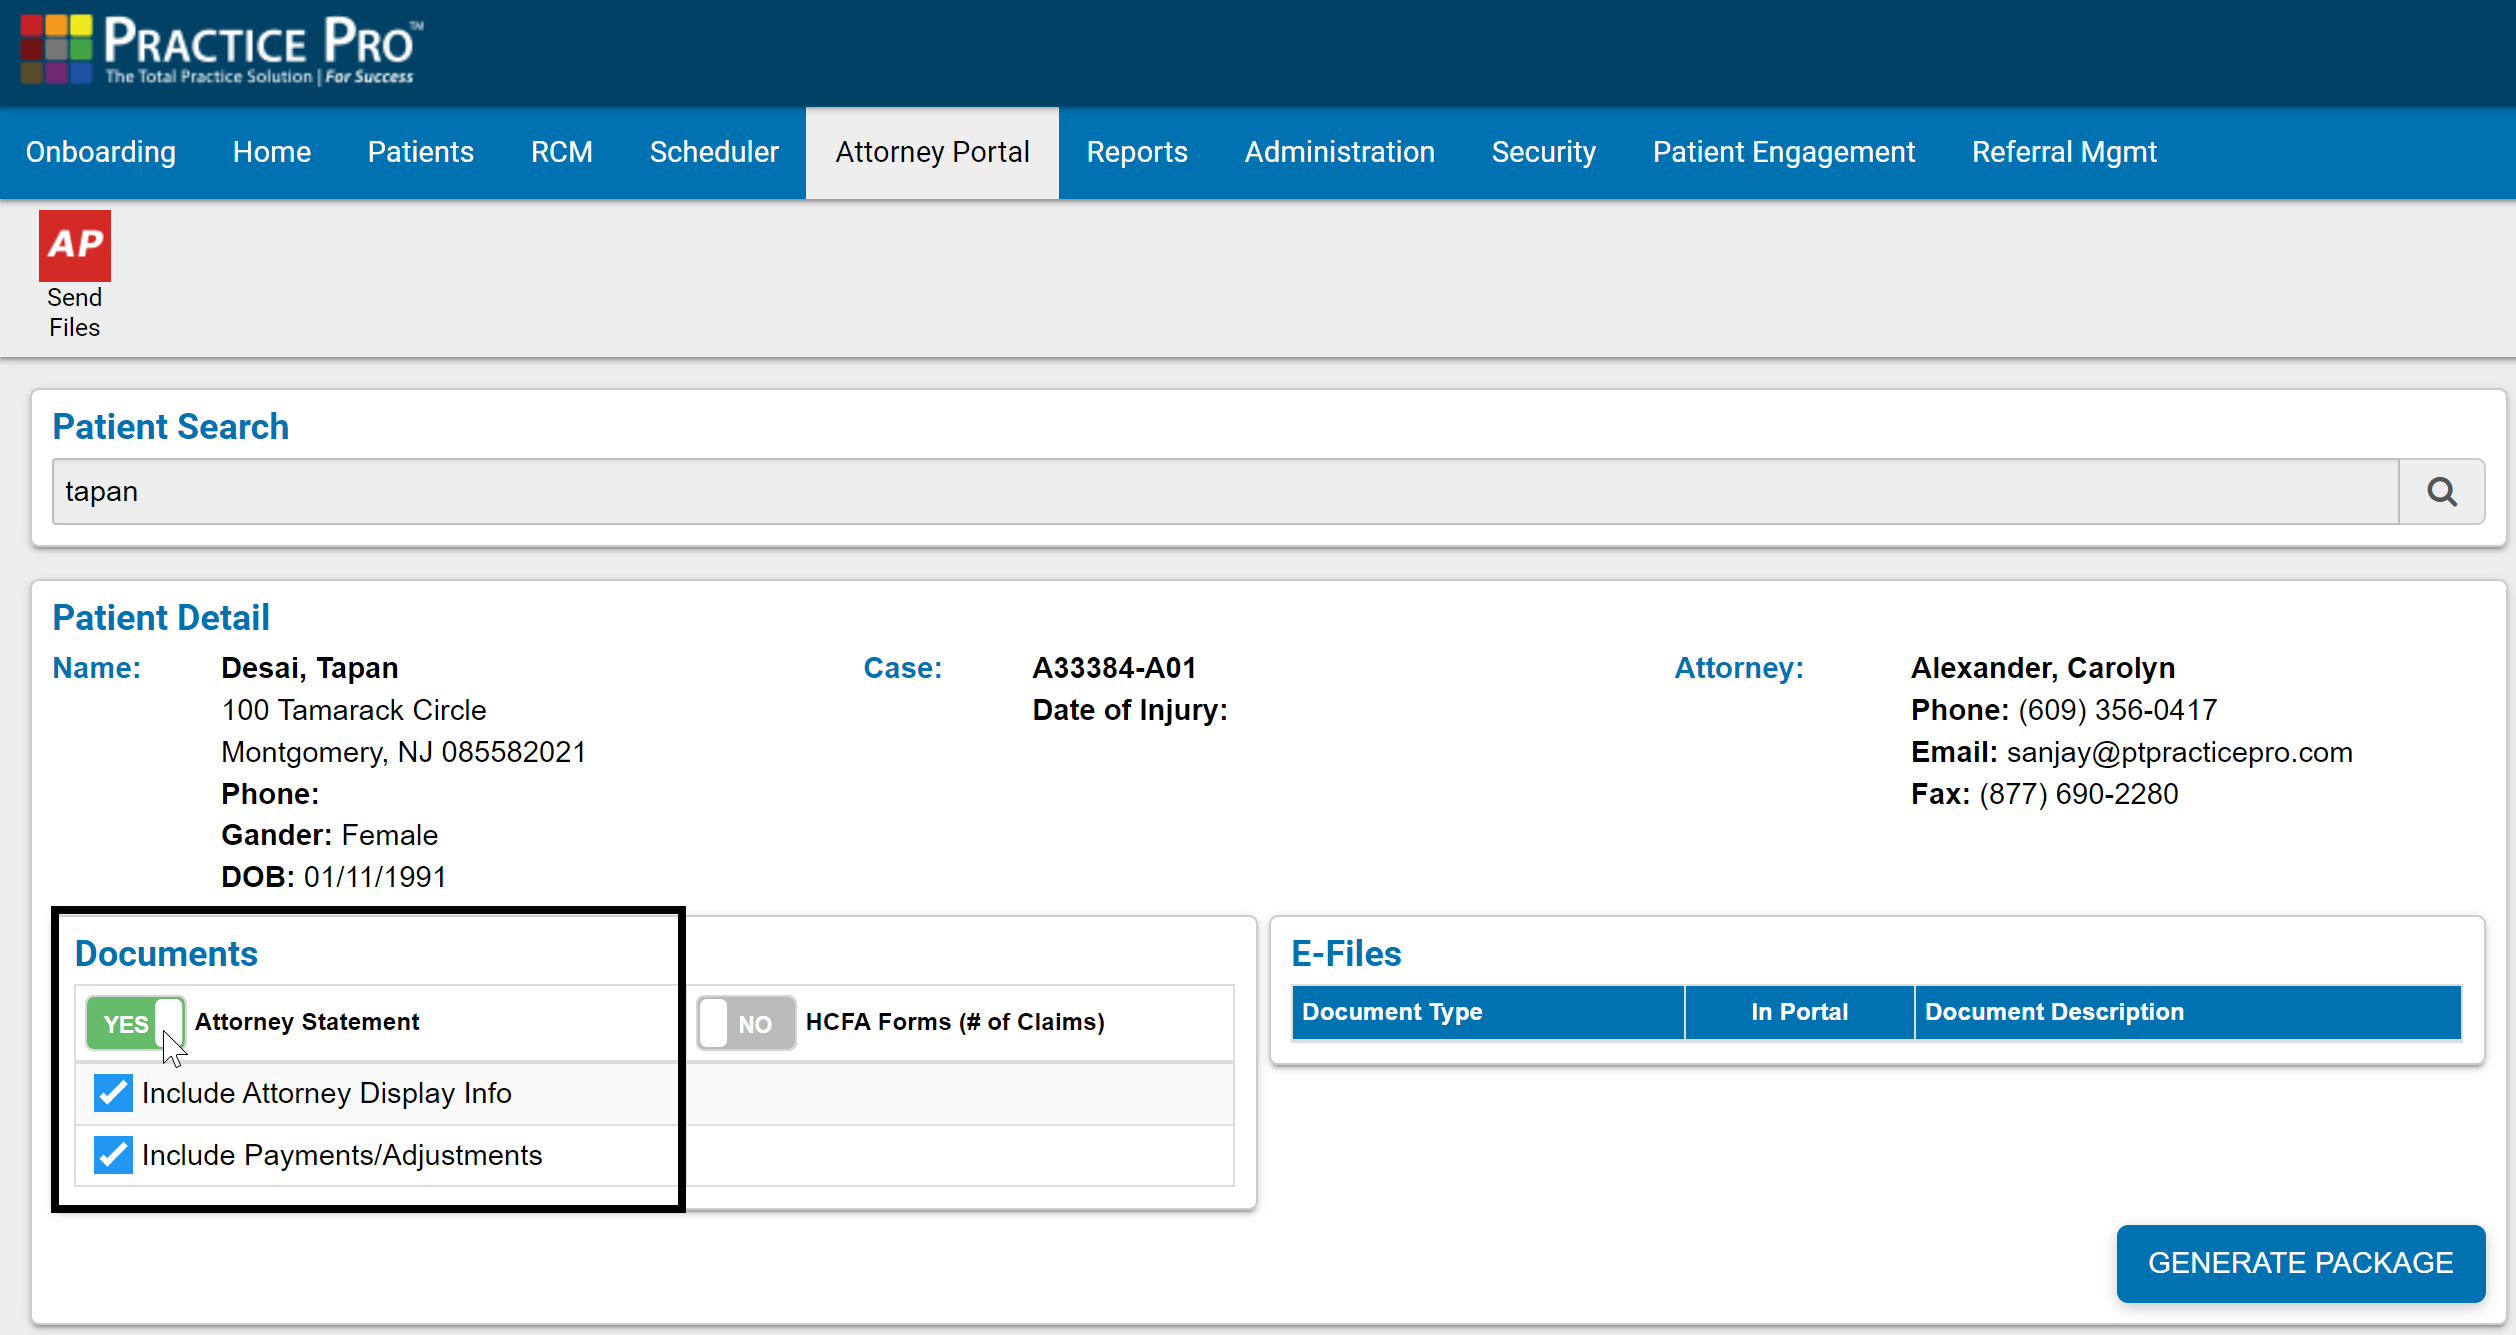Select the RCM navigation item
This screenshot has width=2516, height=1335.
561,152
